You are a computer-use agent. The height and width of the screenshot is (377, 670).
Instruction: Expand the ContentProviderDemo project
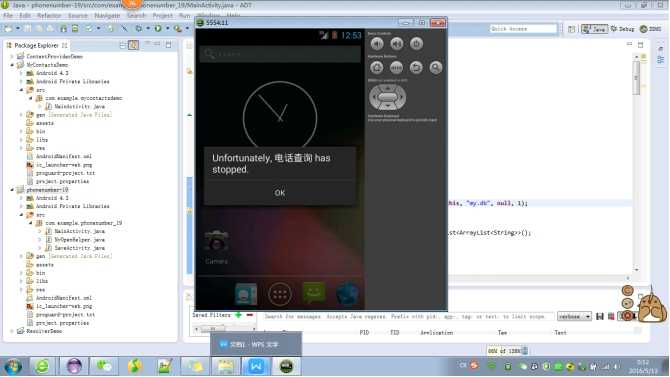point(12,56)
